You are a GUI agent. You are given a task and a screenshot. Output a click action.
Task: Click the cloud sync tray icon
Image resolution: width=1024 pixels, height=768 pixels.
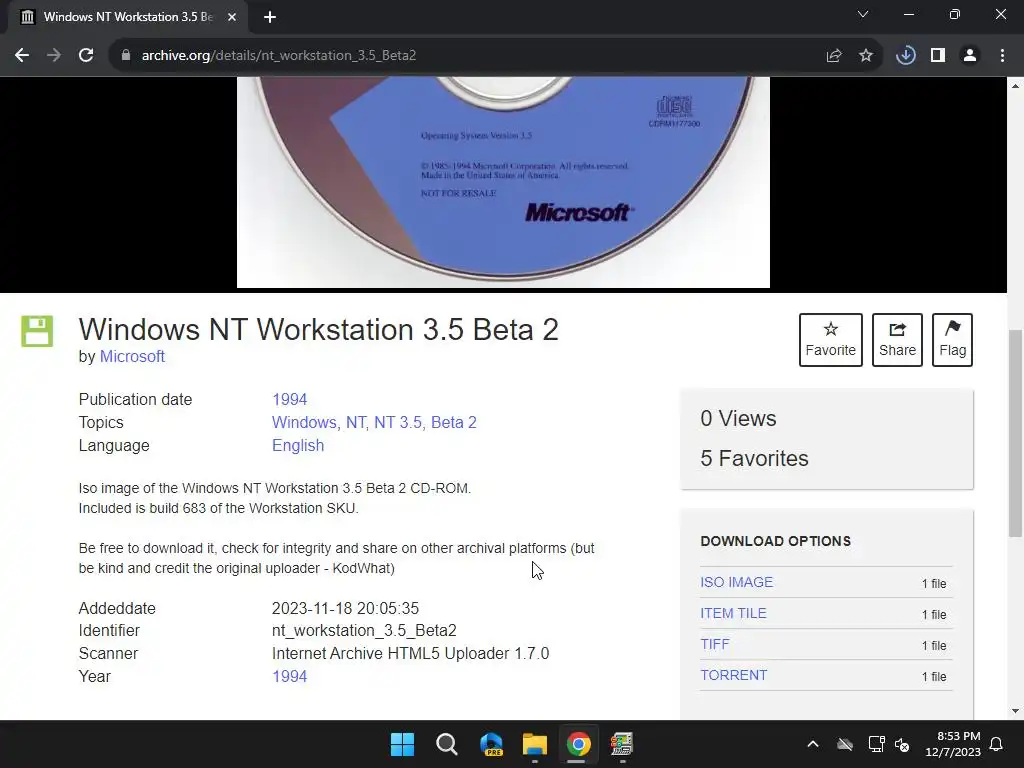(845, 744)
